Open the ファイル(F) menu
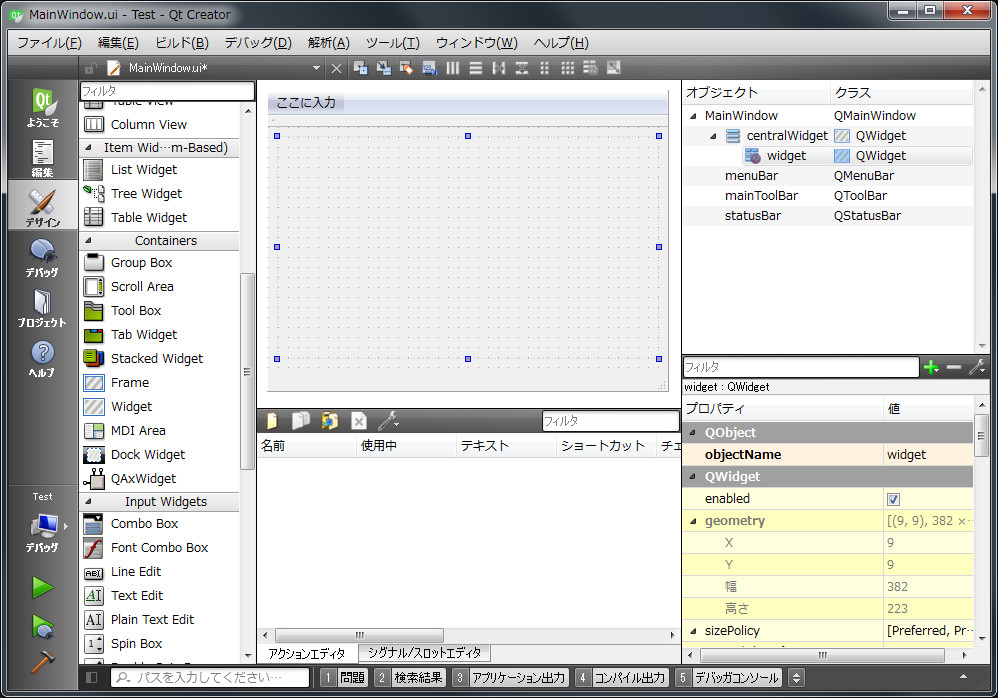 click(x=49, y=43)
